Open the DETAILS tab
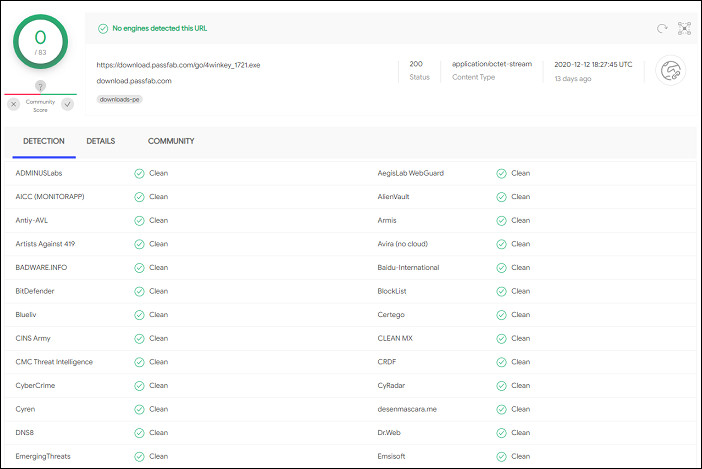This screenshot has height=469, width=702. (101, 141)
